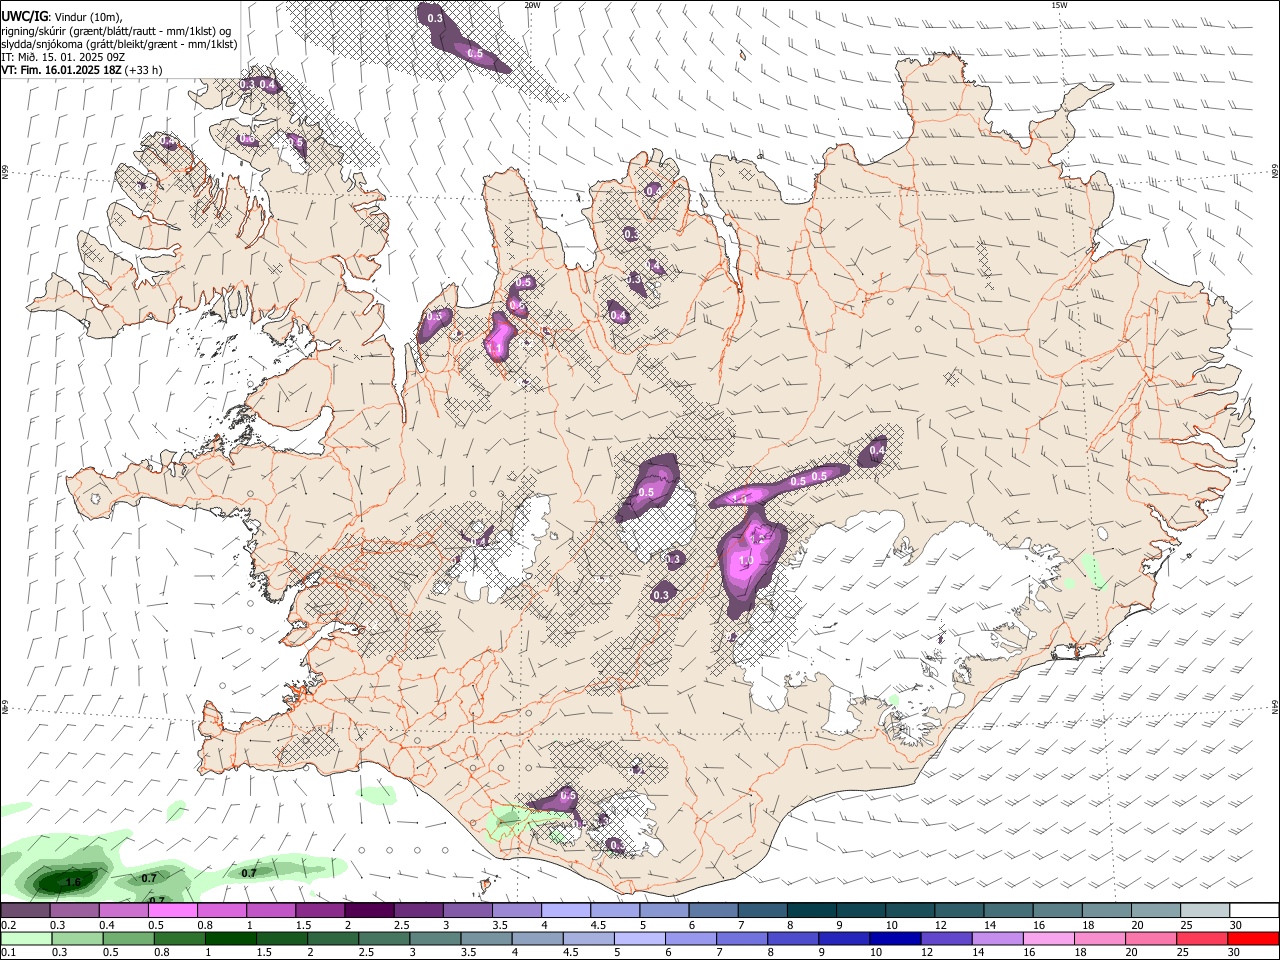Click the 'Vindur (10m)' label in header
The width and height of the screenshot is (1280, 960).
(88, 17)
